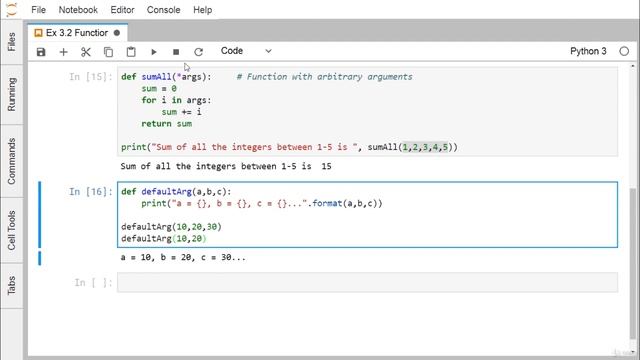Collapse cell 16 output using blue bar

coord(40,258)
